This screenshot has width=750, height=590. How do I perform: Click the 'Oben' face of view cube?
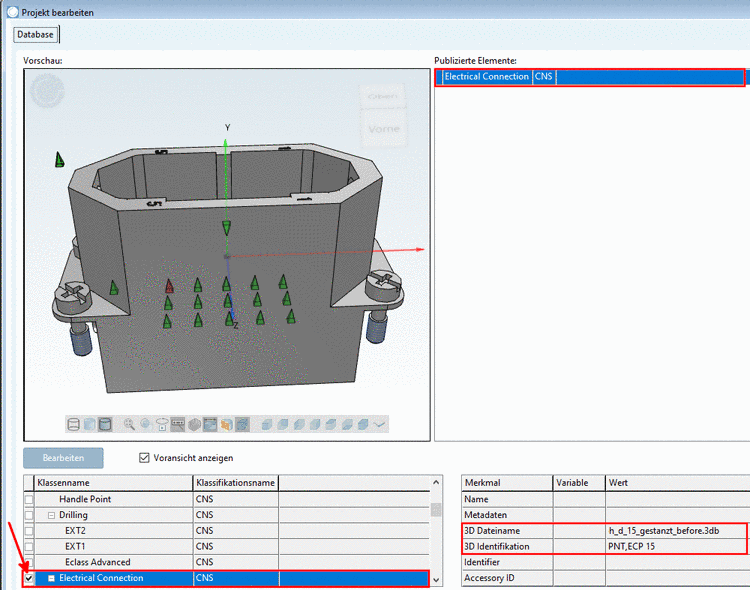(383, 97)
